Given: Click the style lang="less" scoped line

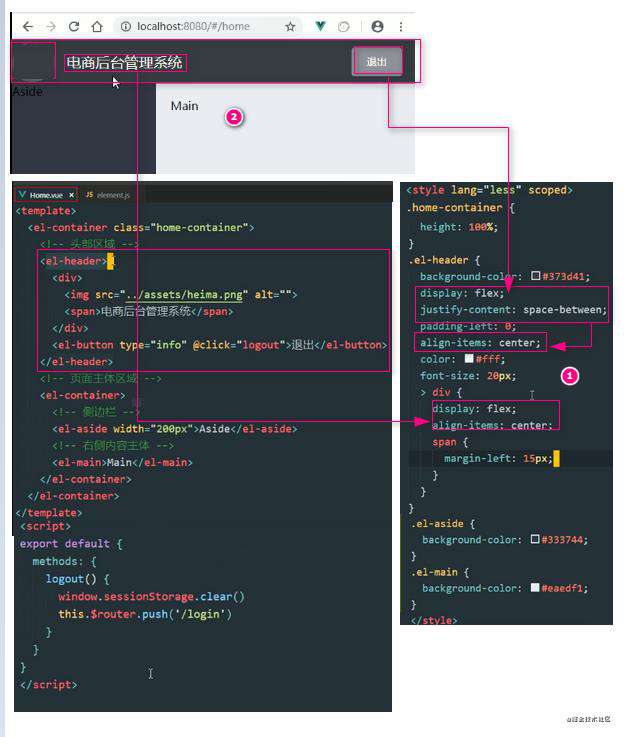Looking at the screenshot, I should 490,190.
